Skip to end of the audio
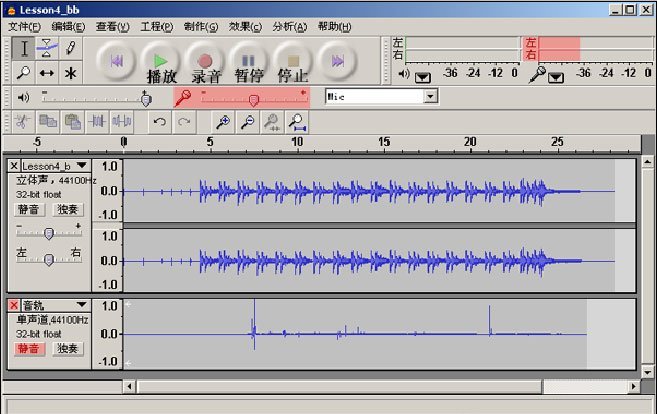The width and height of the screenshot is (657, 414). [x=338, y=62]
